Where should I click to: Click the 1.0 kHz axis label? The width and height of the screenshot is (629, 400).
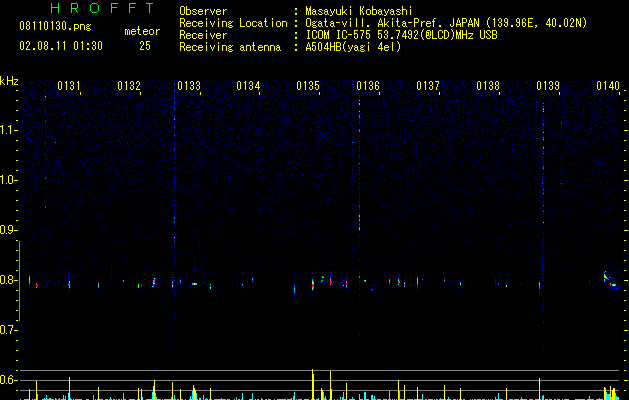pyautogui.click(x=9, y=180)
